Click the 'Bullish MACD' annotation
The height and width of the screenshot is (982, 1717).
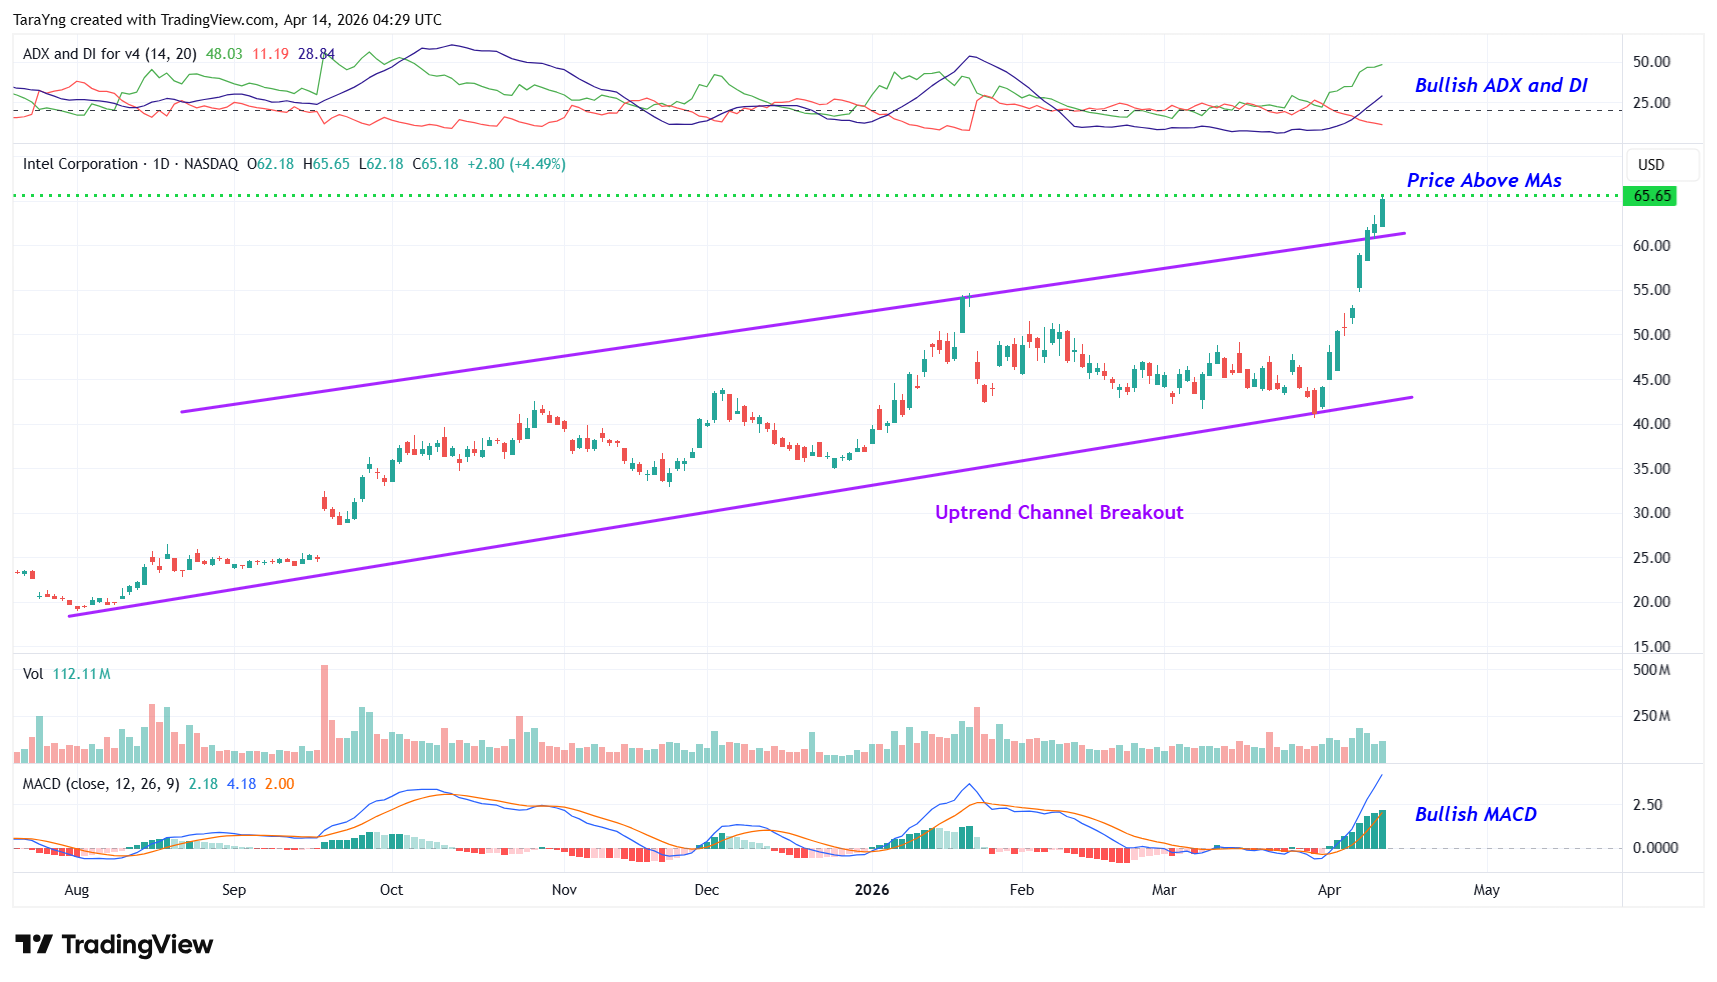(1475, 815)
